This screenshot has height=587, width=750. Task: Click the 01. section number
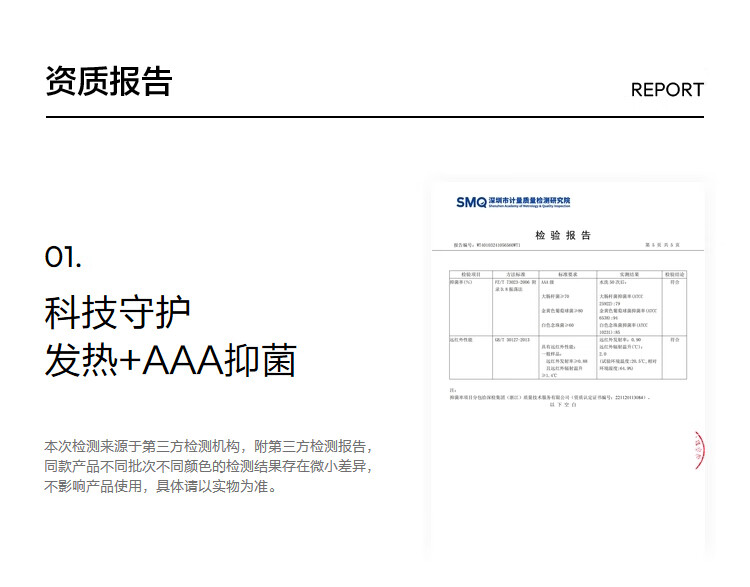(63, 258)
